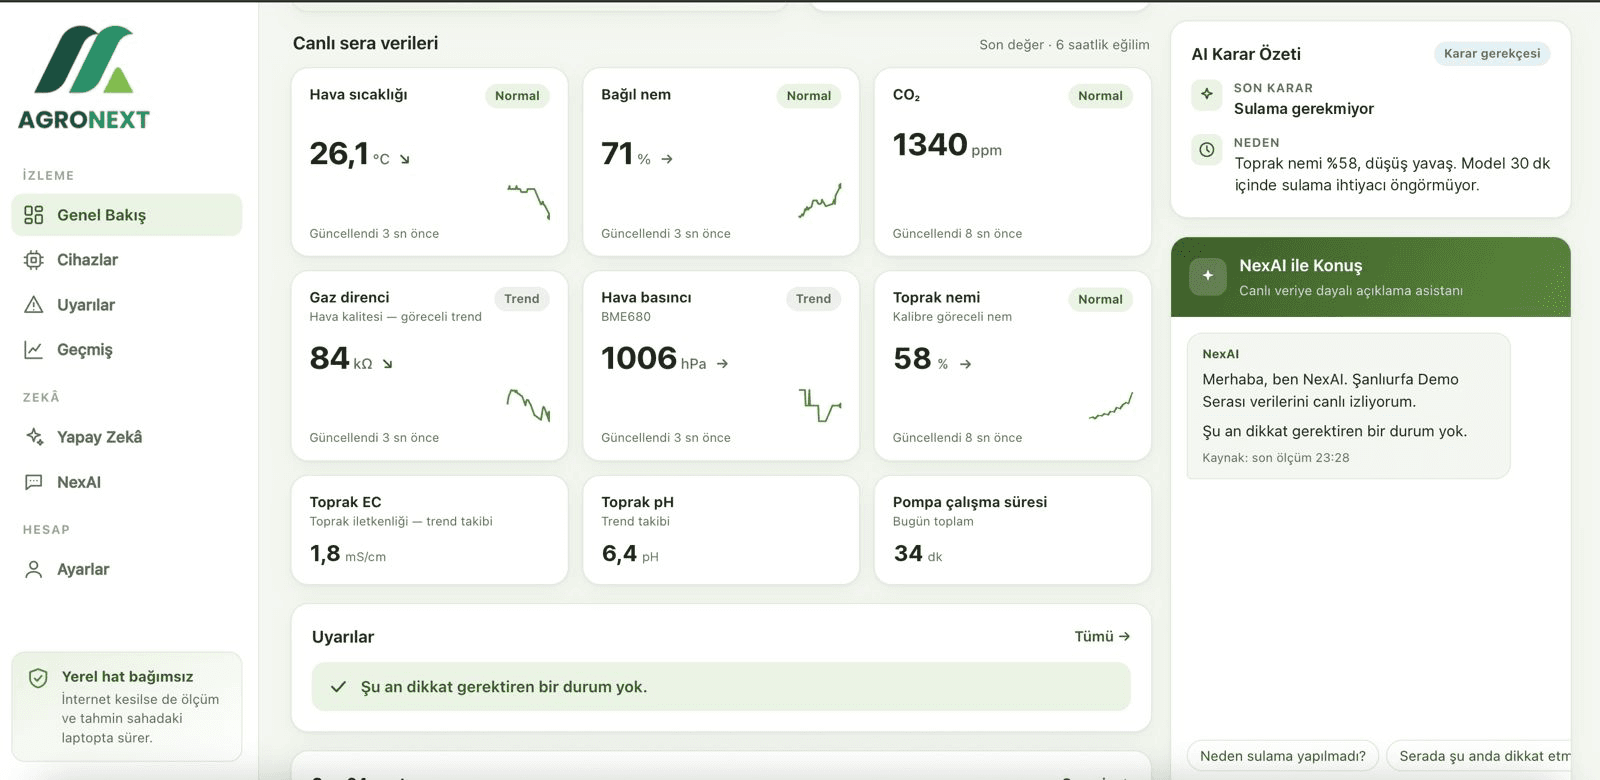Click the Toprak nemi trend sparkline
This screenshot has height=780, width=1600.
(x=1111, y=406)
